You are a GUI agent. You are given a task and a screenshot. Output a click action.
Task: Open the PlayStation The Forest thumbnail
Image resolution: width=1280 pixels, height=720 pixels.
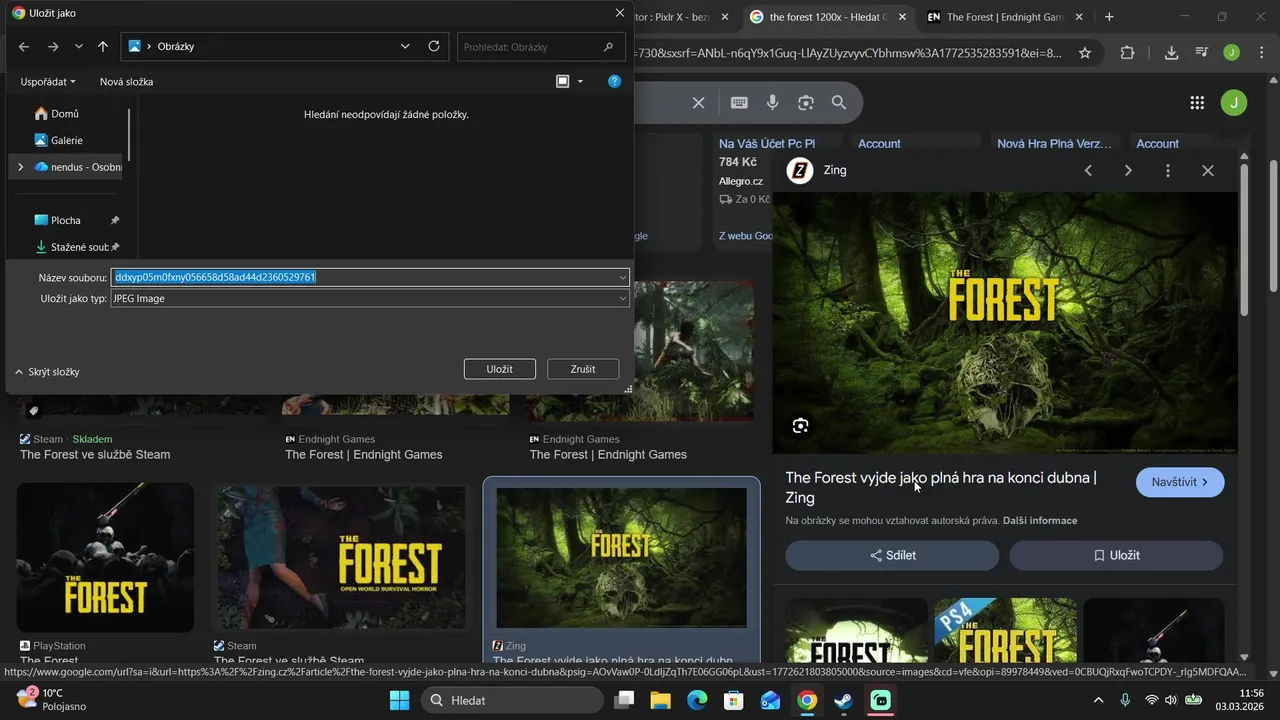click(x=105, y=558)
